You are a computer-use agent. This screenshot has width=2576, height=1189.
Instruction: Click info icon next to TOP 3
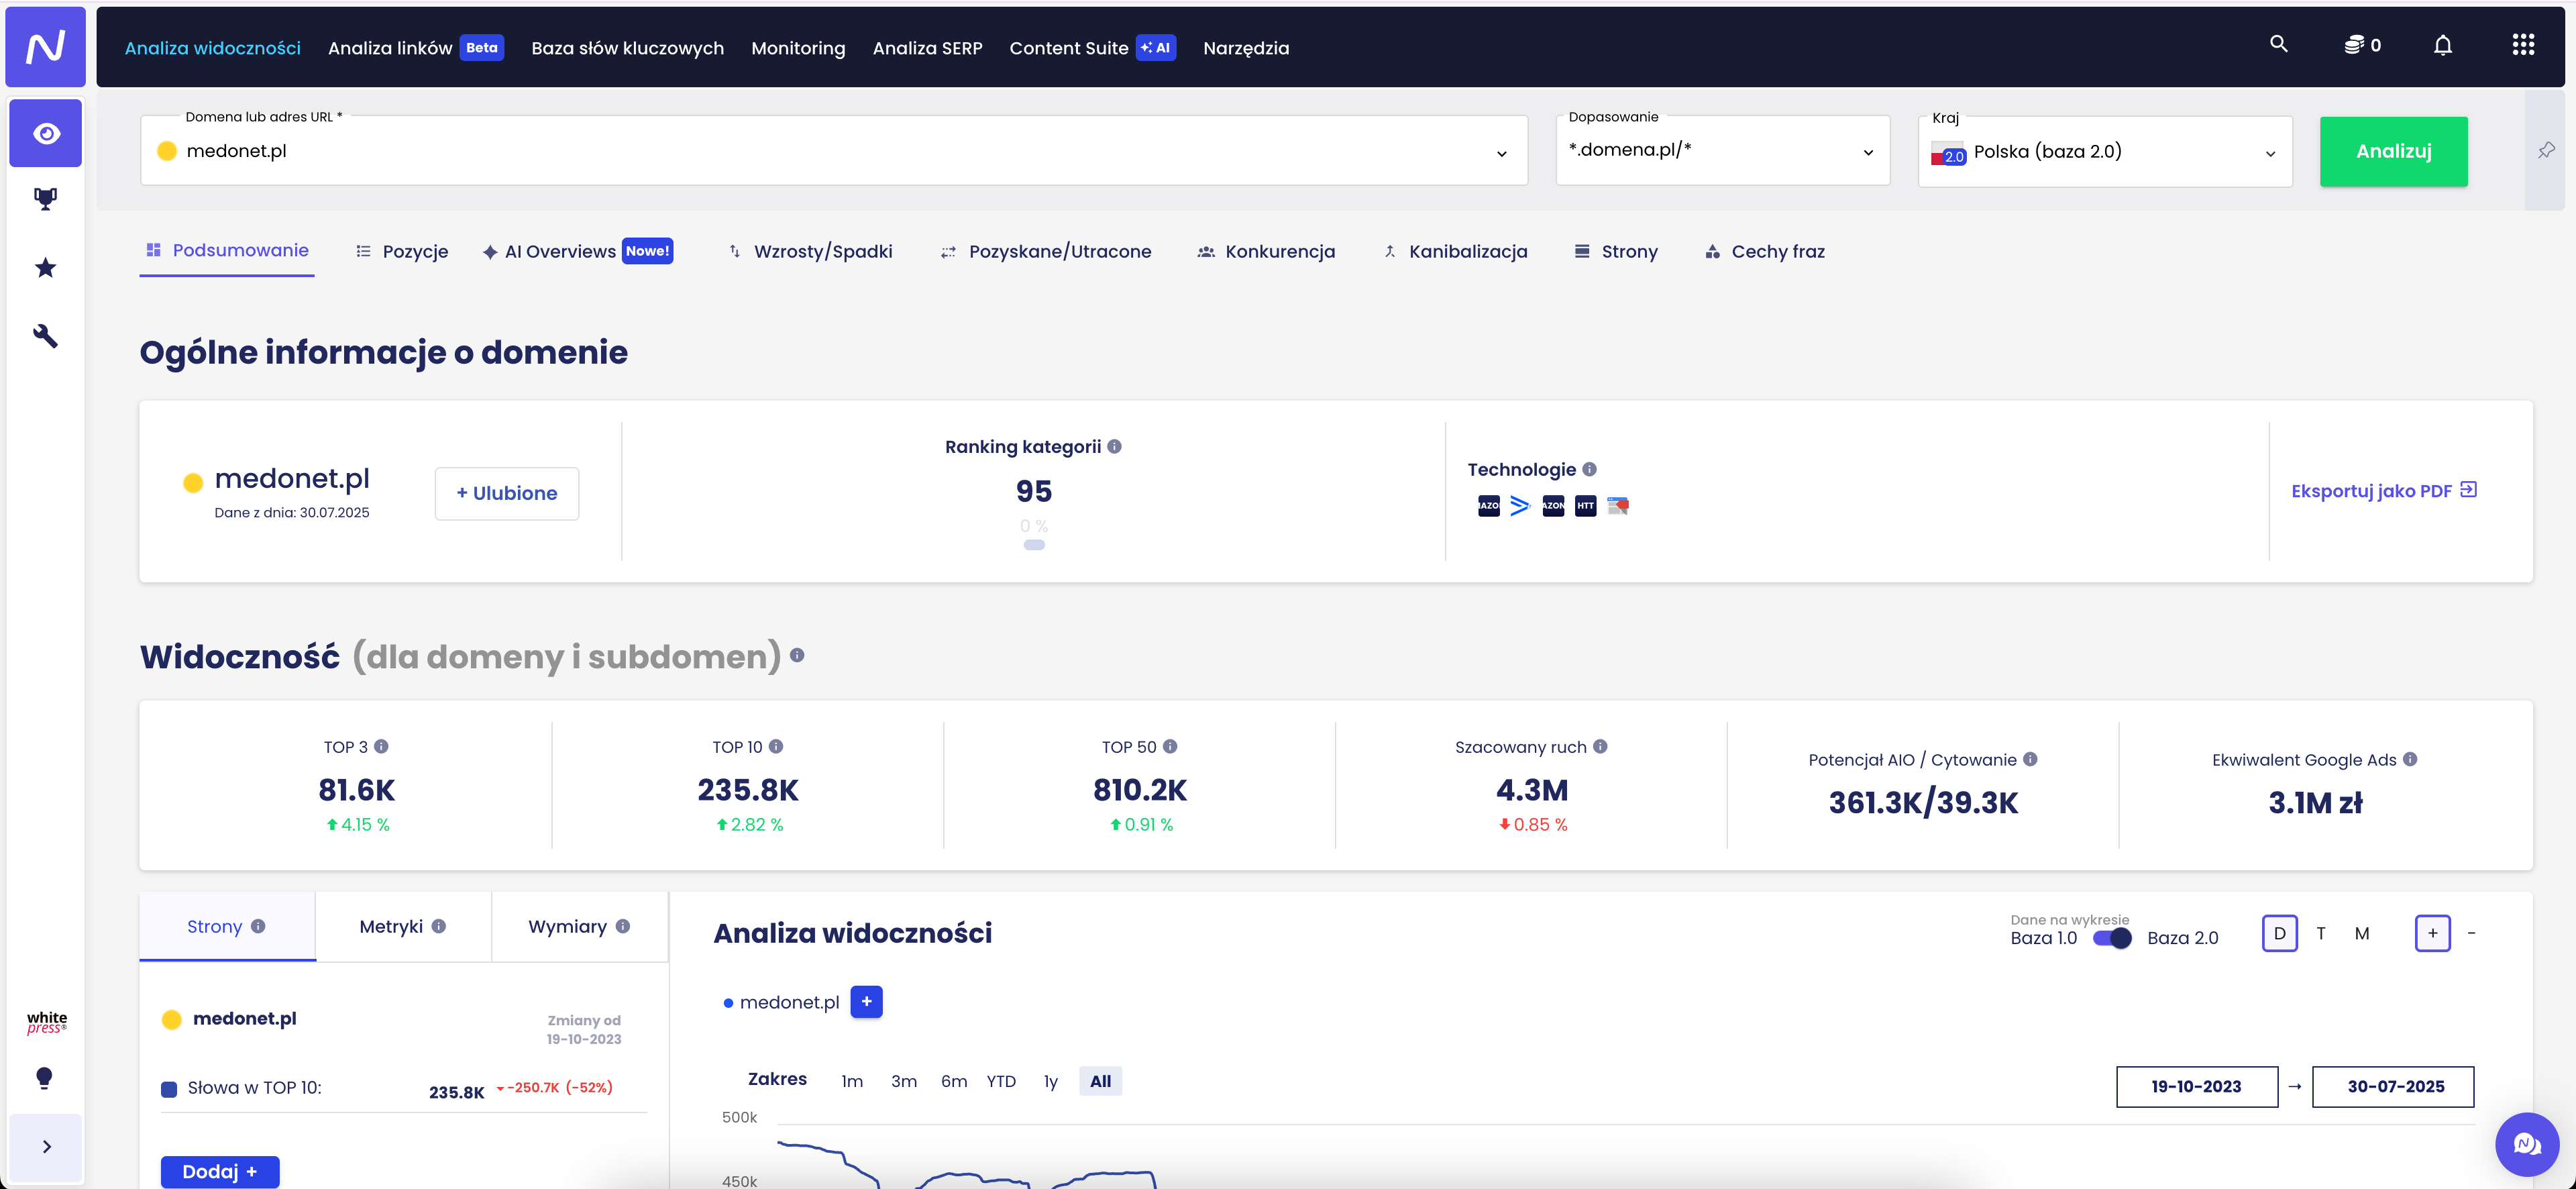381,746
